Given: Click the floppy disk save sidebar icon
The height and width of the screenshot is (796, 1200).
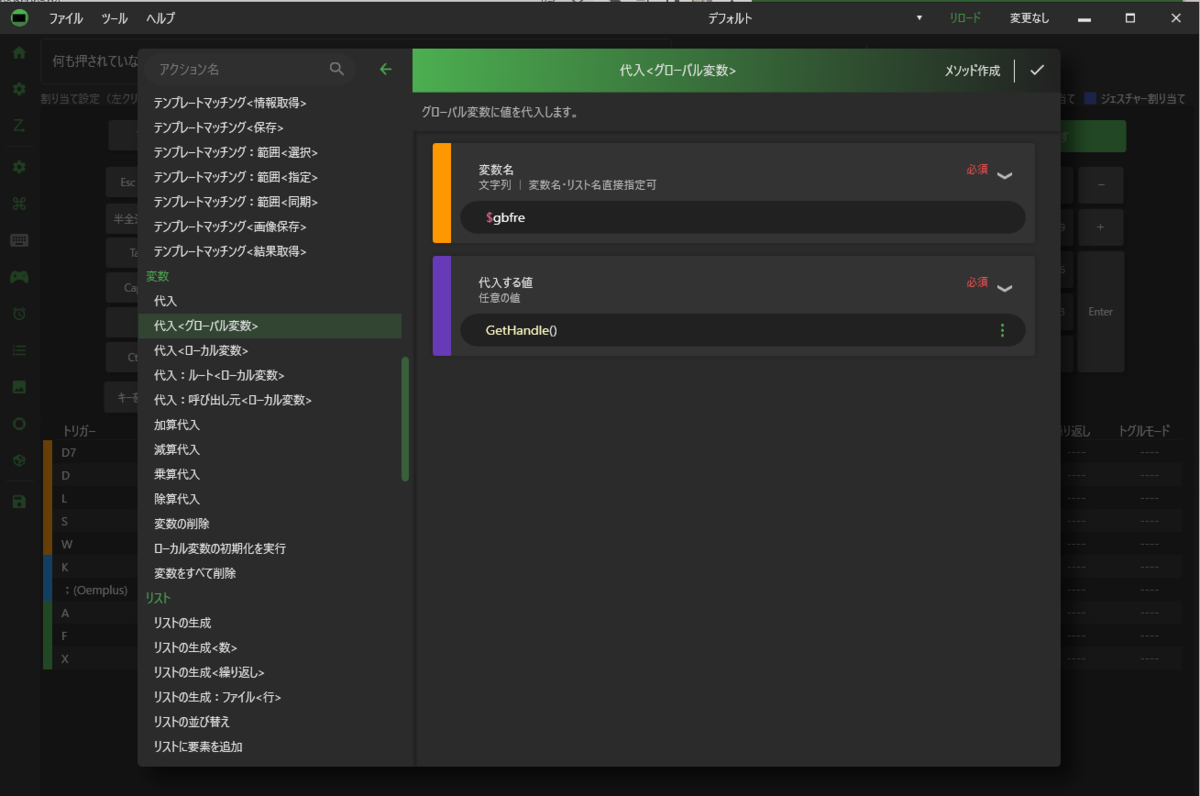Looking at the screenshot, I should point(19,502).
